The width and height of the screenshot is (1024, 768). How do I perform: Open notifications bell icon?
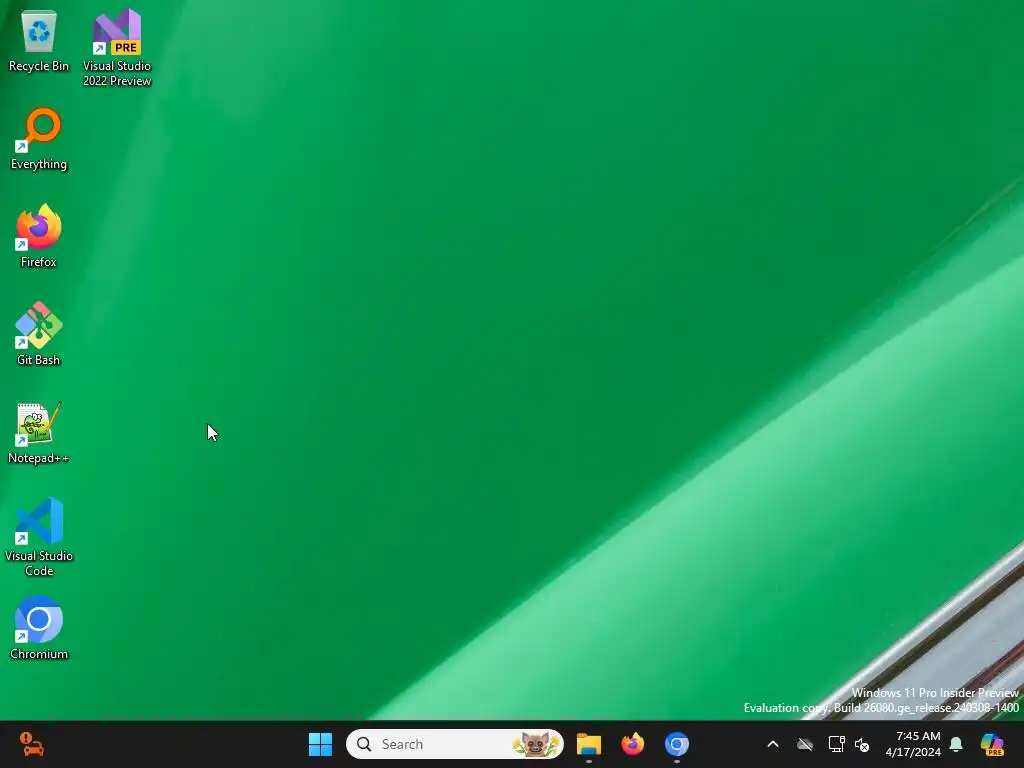pos(956,744)
